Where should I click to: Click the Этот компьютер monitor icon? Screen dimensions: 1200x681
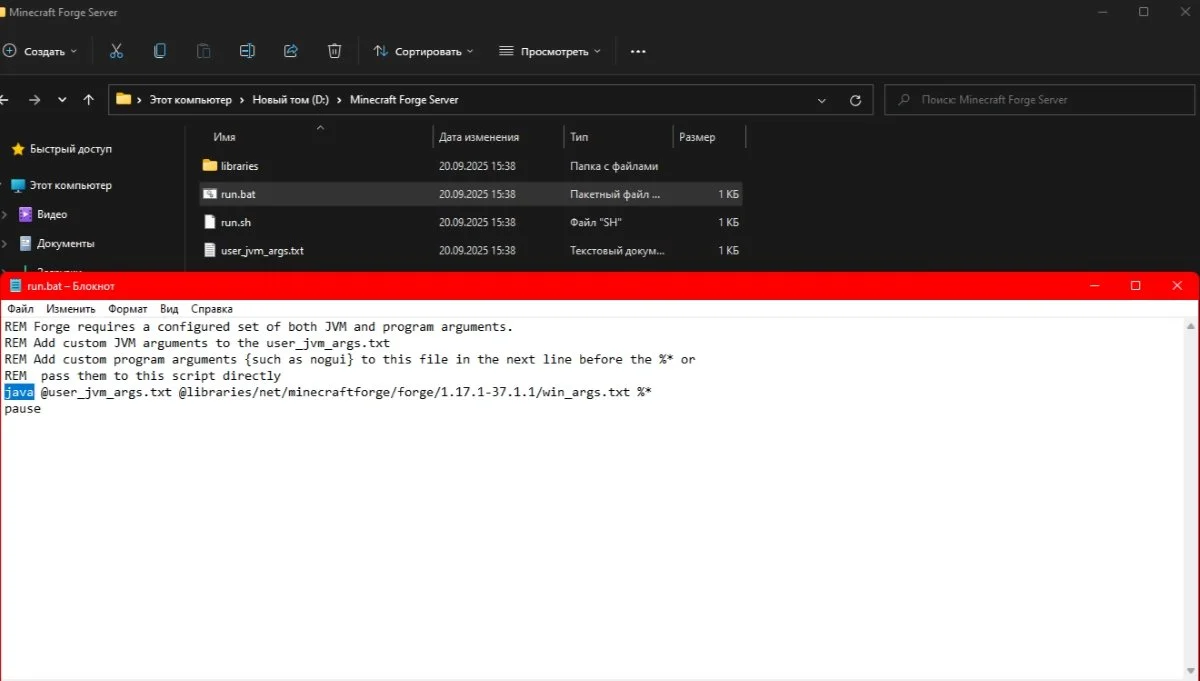tap(17, 185)
